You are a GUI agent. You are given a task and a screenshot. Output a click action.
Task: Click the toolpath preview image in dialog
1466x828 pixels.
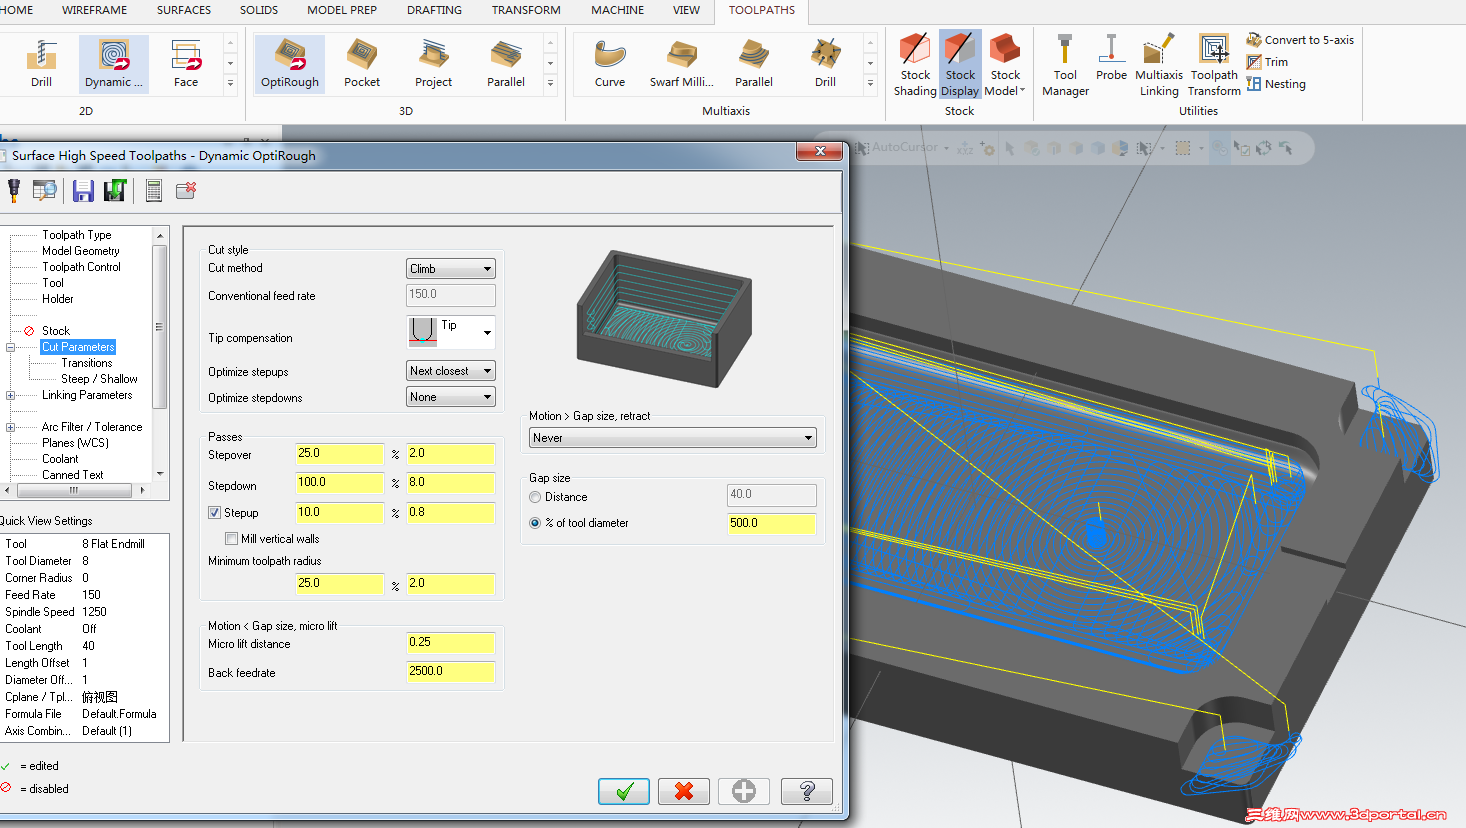coord(664,319)
